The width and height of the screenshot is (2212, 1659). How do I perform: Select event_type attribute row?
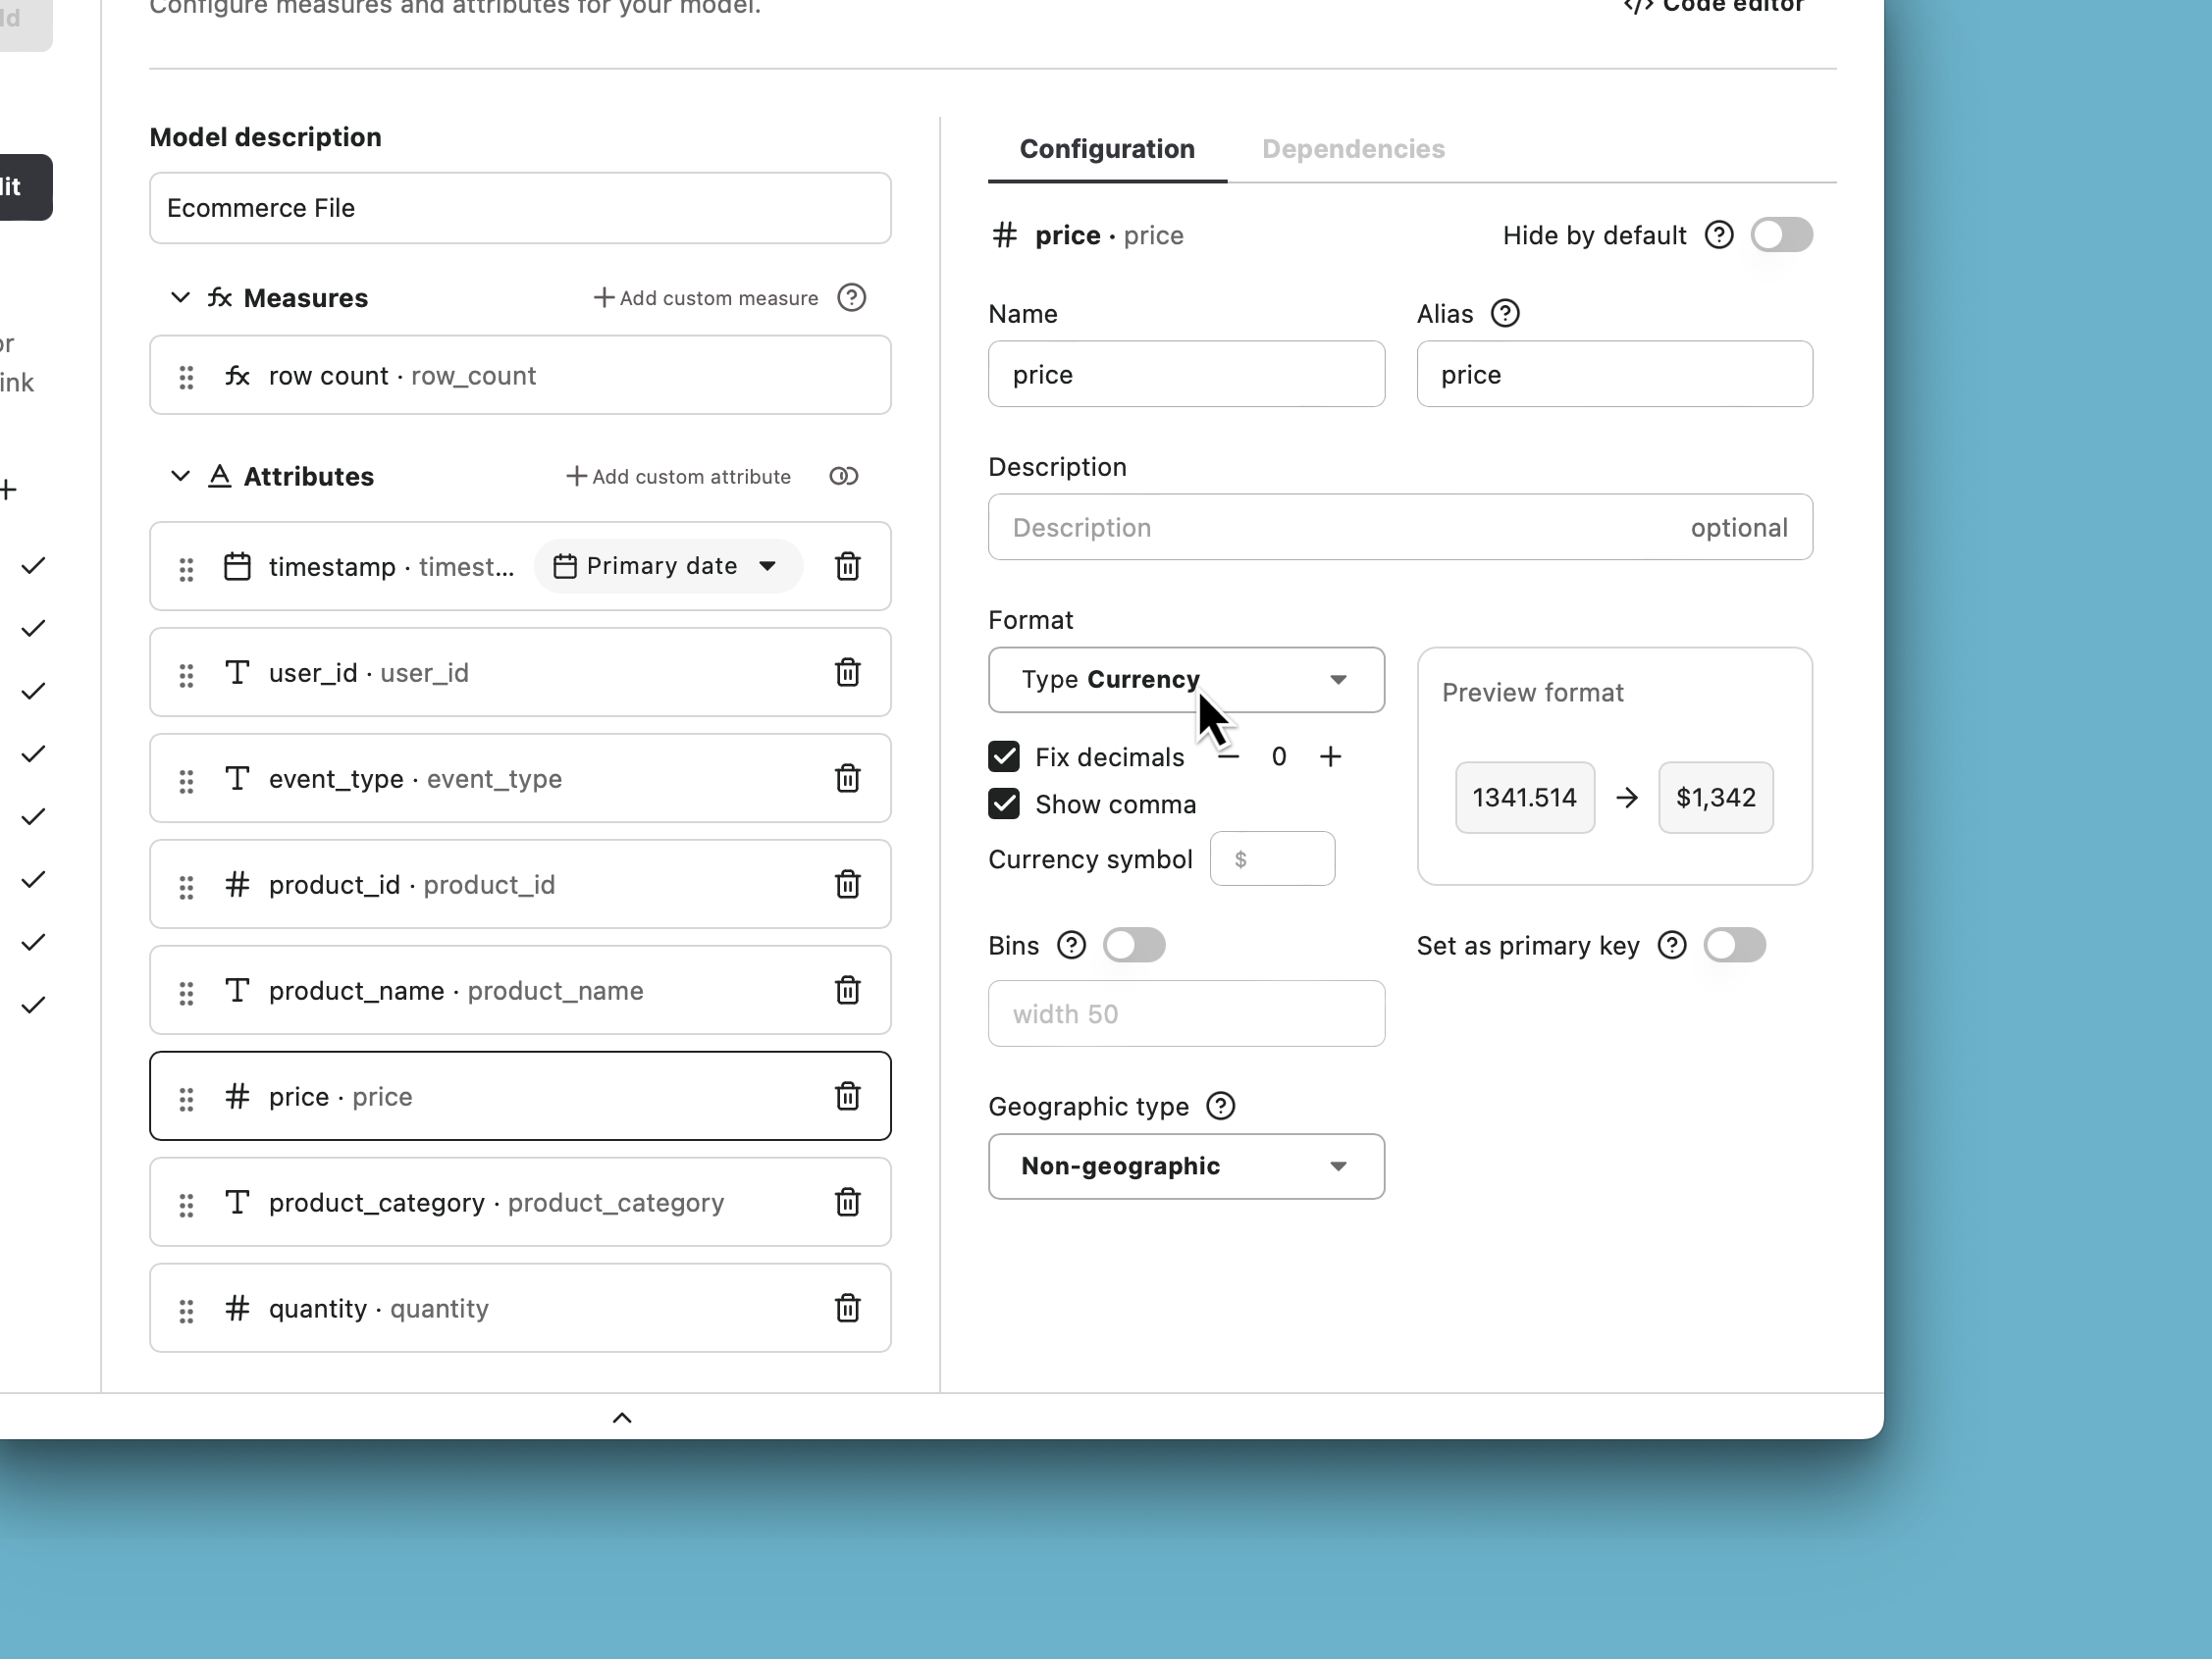click(520, 778)
